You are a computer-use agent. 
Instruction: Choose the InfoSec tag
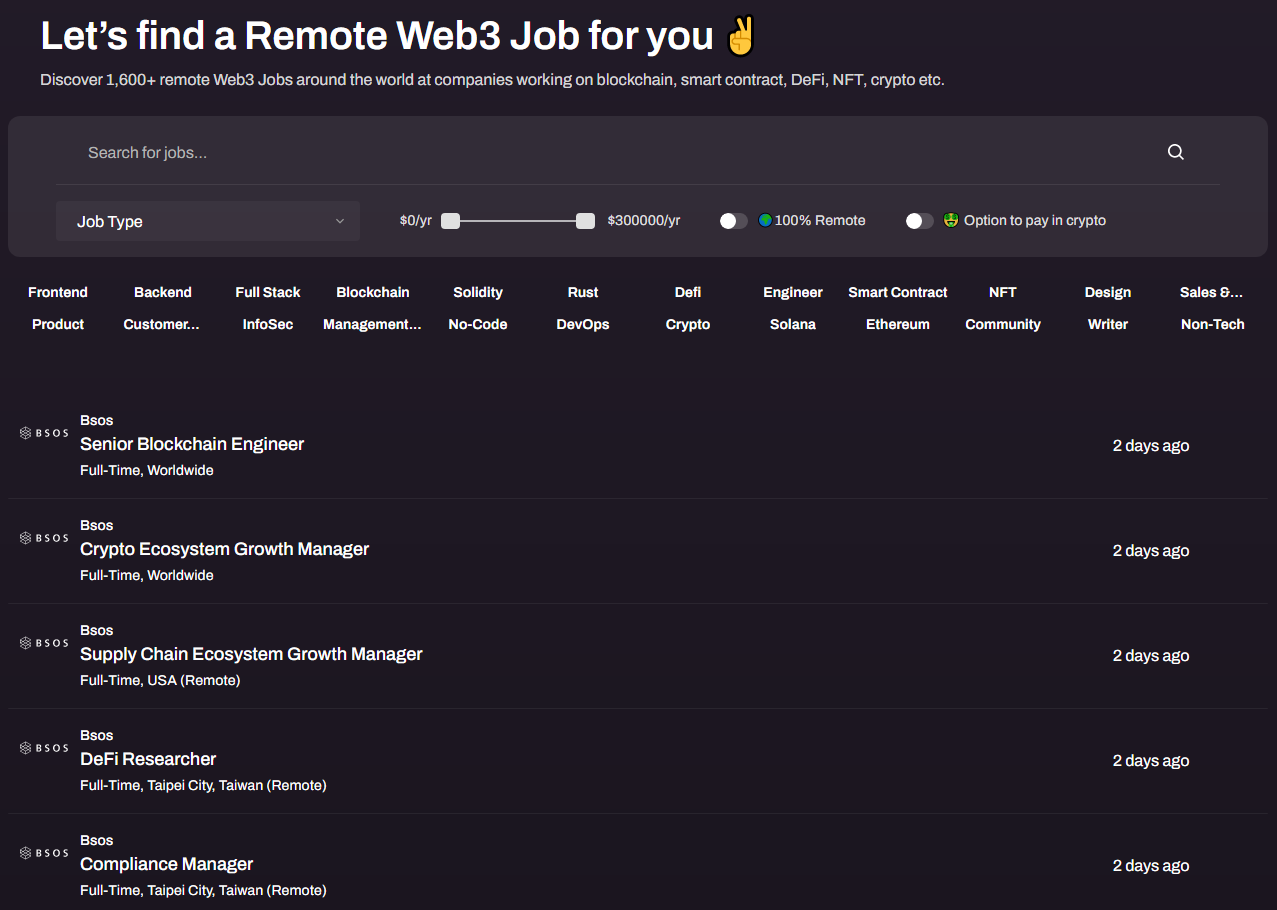[x=268, y=324]
